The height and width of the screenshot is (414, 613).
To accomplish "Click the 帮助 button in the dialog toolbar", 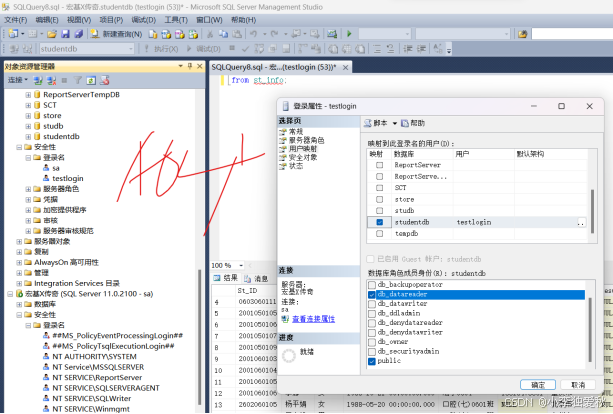I will click(x=413, y=124).
